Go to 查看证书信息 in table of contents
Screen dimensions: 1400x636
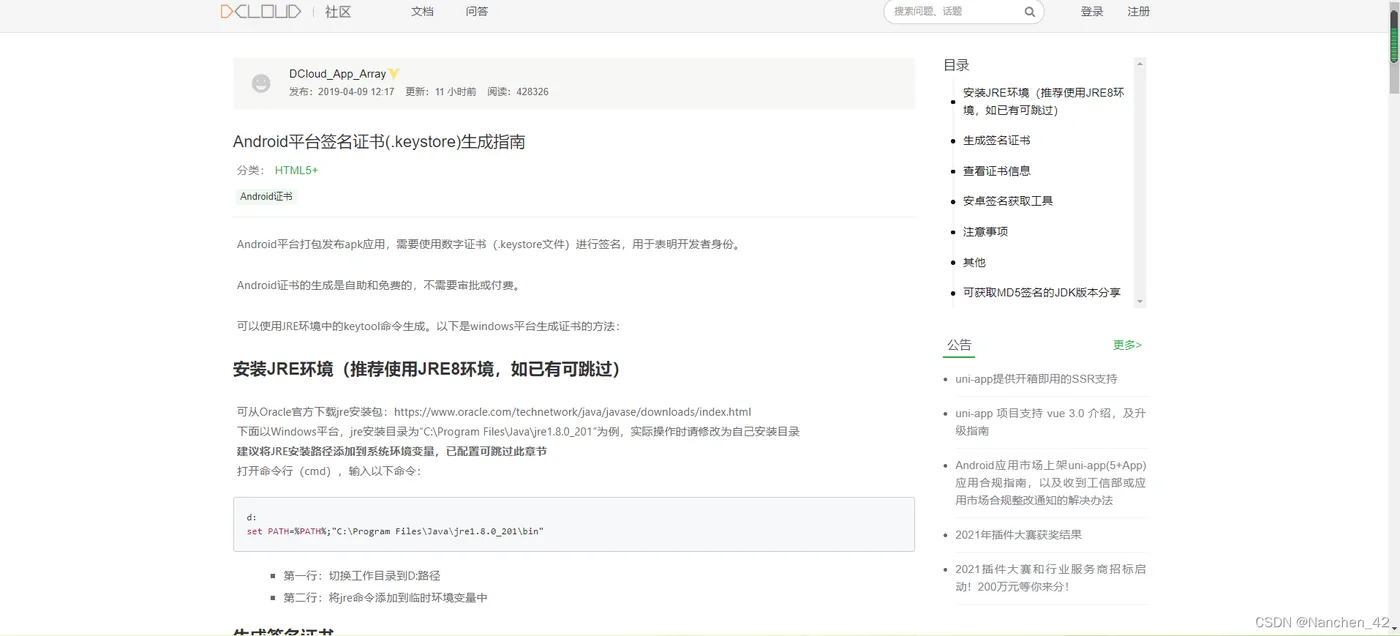coord(996,171)
